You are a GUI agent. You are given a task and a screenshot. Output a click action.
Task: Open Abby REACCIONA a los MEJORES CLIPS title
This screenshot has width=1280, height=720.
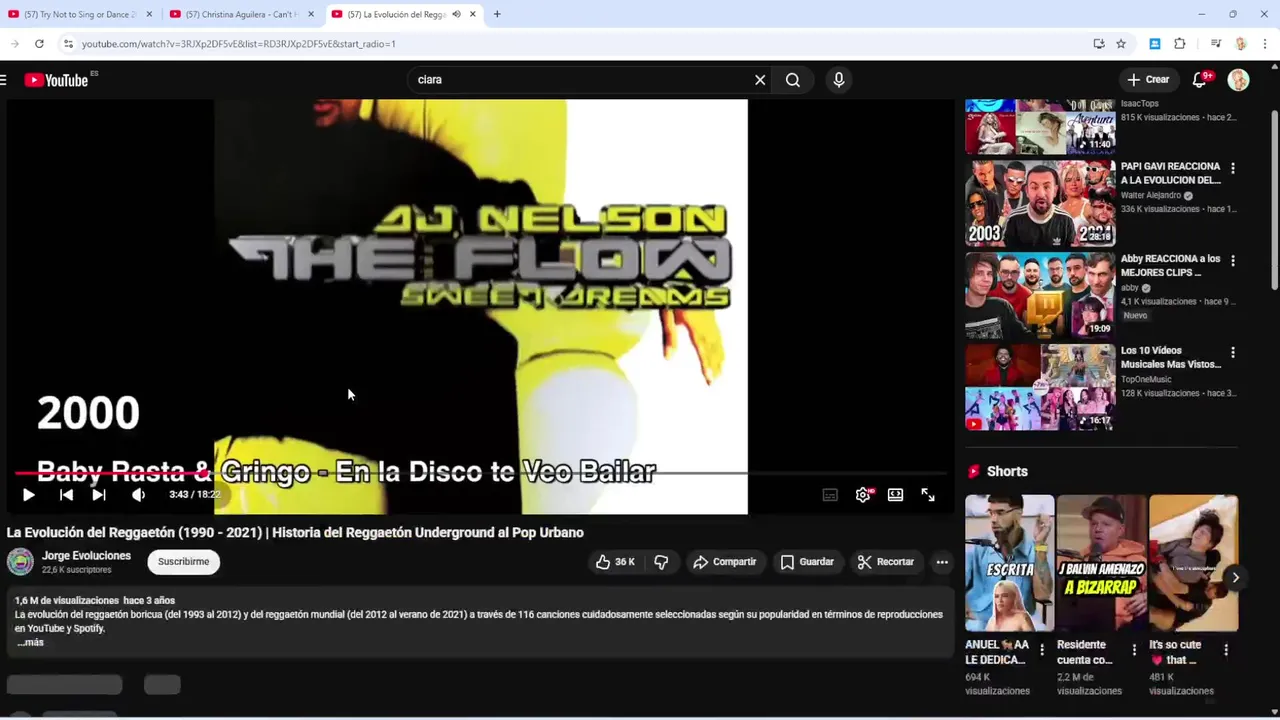(1171, 265)
